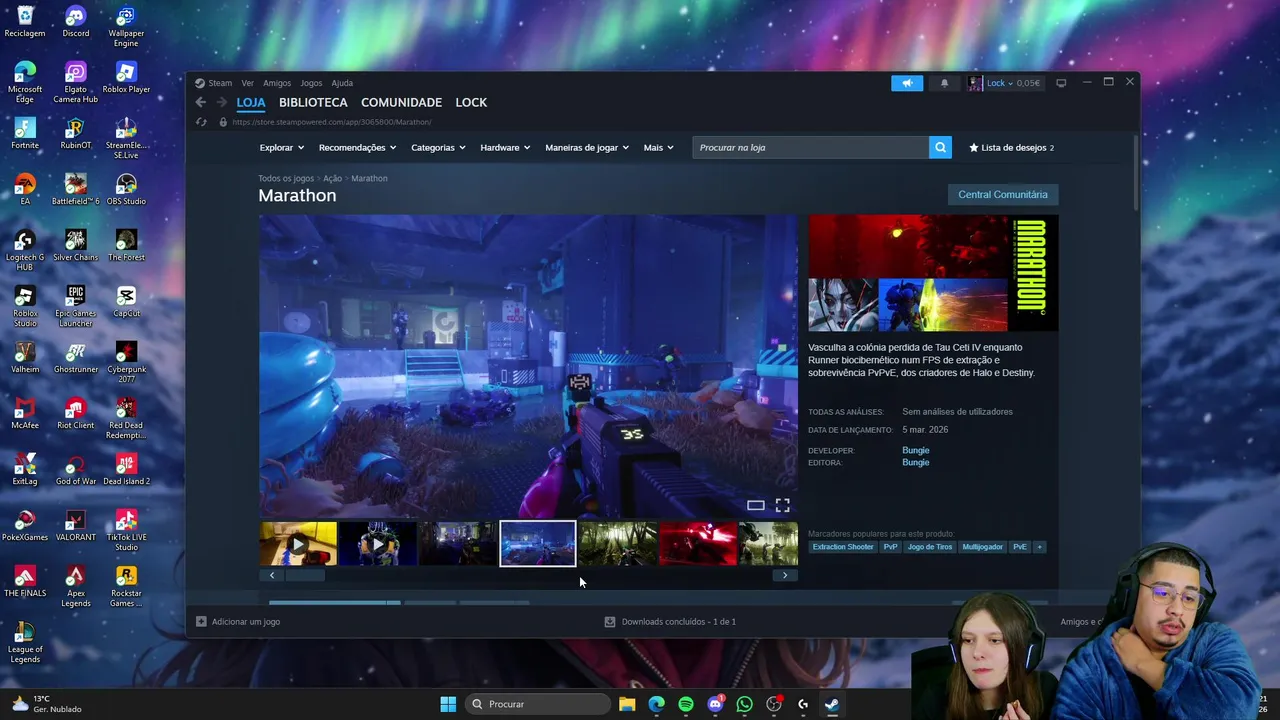Open the Ver menu

coord(247,83)
